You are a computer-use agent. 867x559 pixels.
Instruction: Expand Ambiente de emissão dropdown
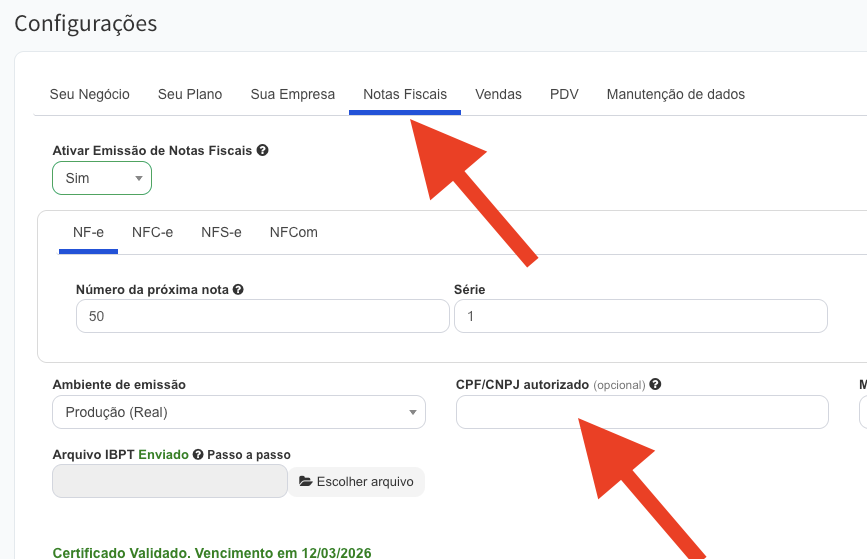(x=238, y=412)
